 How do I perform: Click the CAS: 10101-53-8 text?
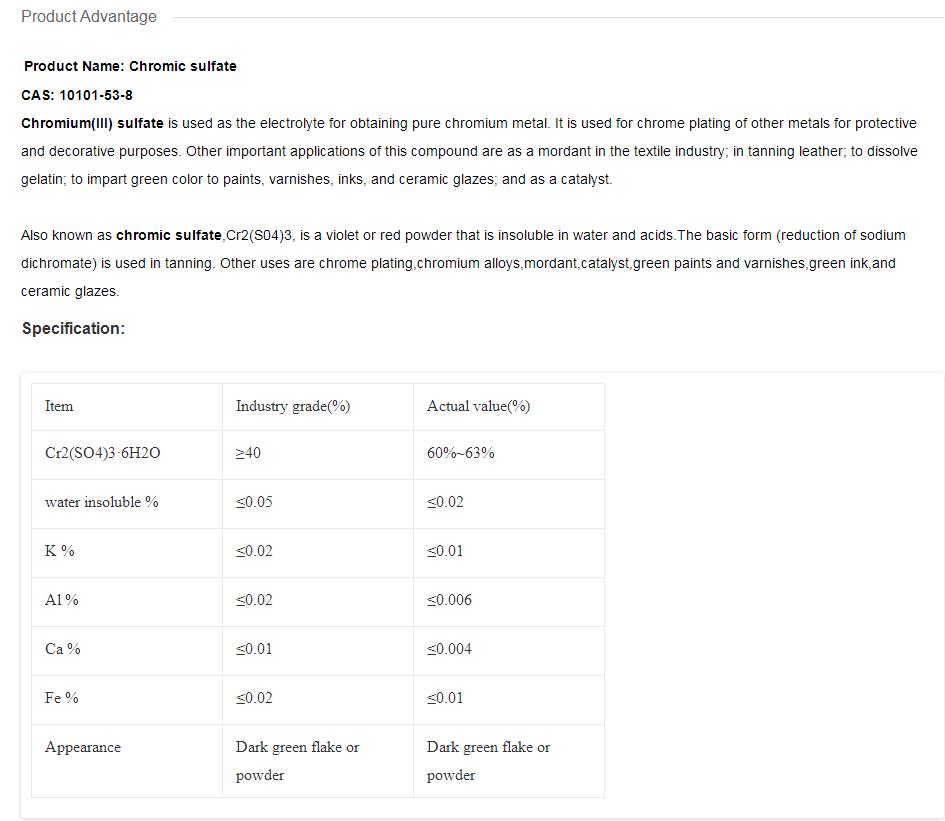pyautogui.click(x=77, y=95)
